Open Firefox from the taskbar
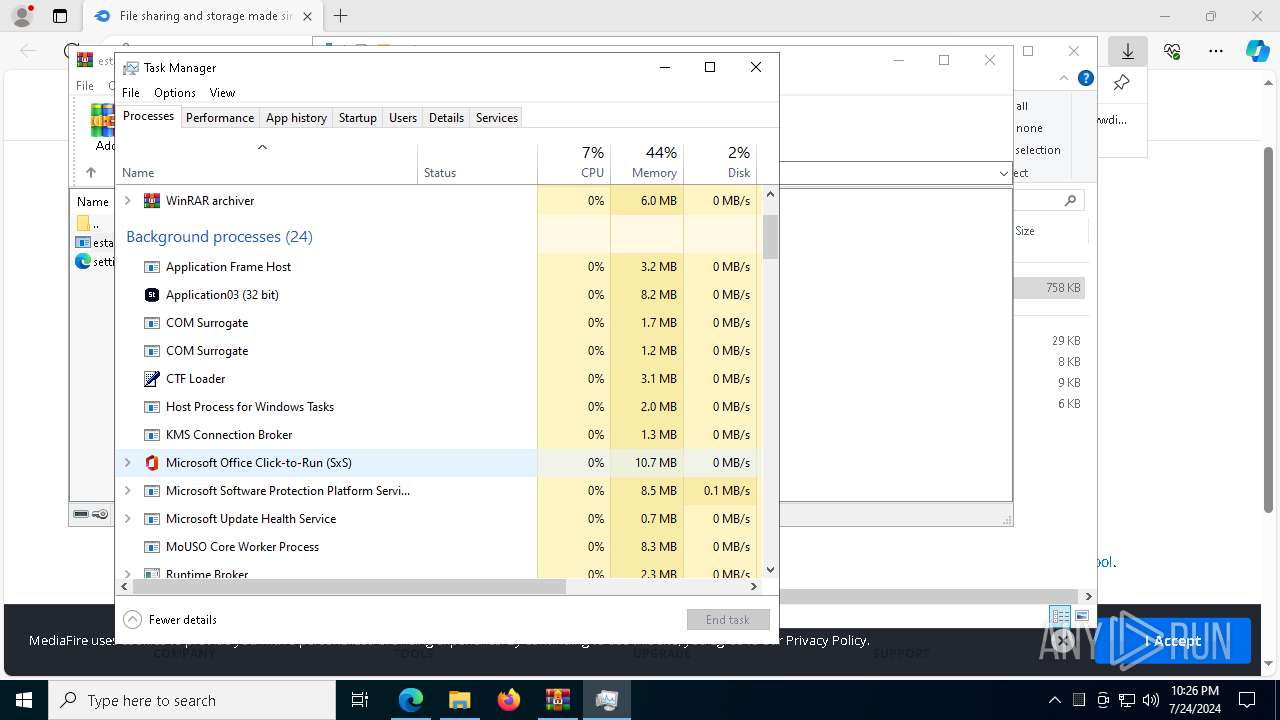Image resolution: width=1280 pixels, height=720 pixels. tap(509, 700)
